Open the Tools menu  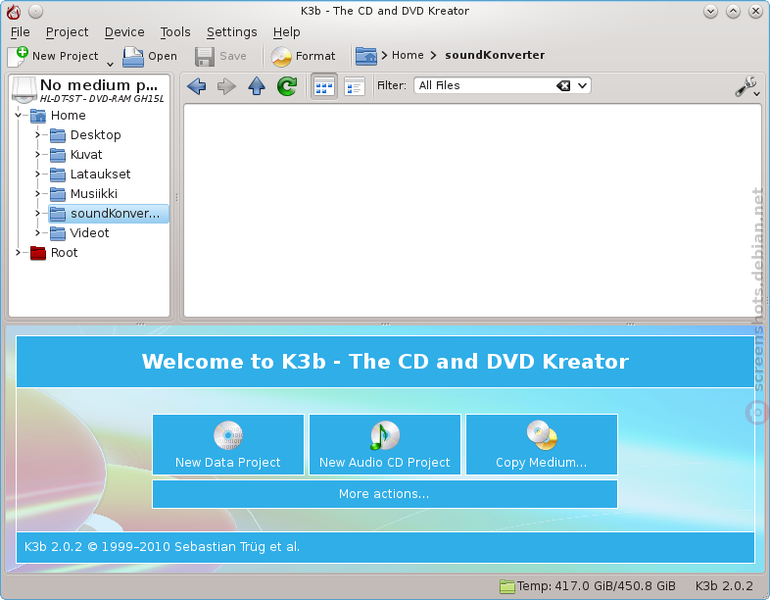point(175,32)
